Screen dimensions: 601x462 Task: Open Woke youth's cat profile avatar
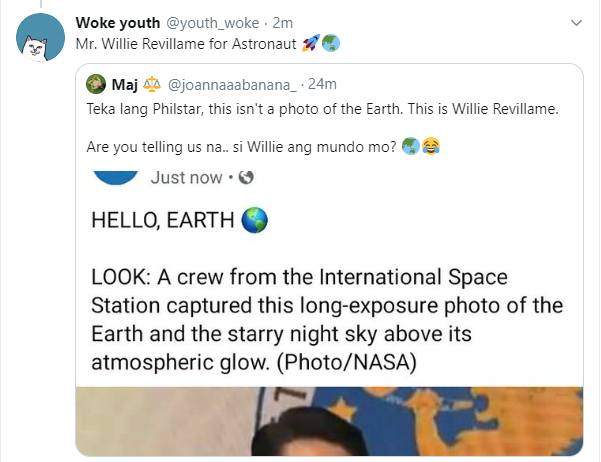[x=37, y=38]
